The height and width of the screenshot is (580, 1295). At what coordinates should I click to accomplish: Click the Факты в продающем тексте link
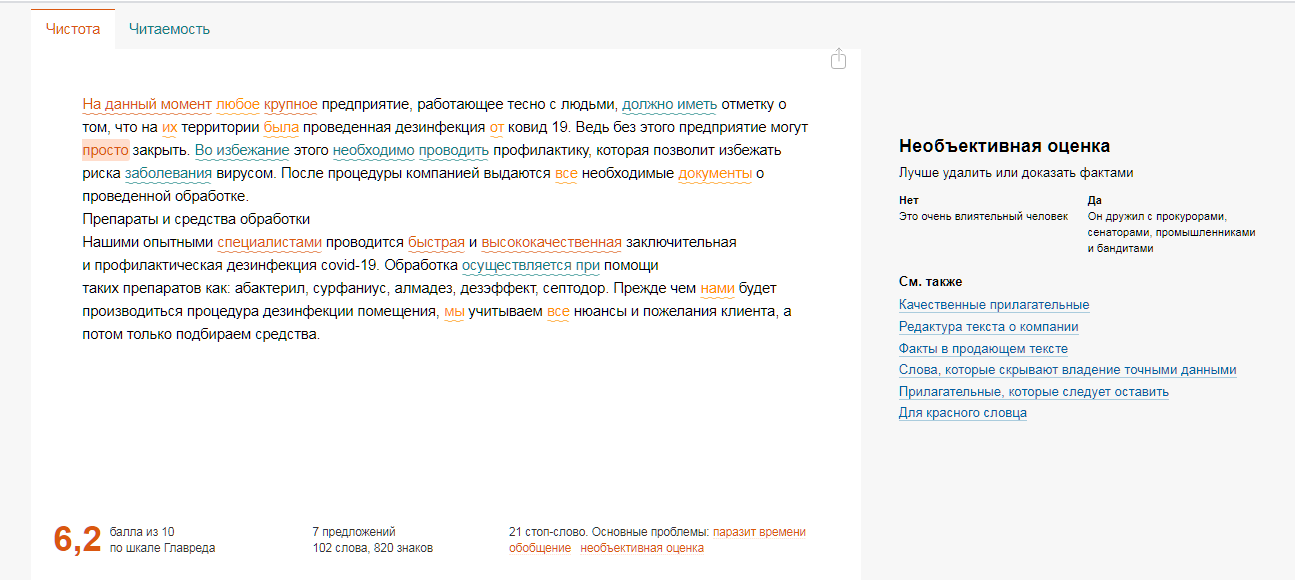click(x=982, y=348)
